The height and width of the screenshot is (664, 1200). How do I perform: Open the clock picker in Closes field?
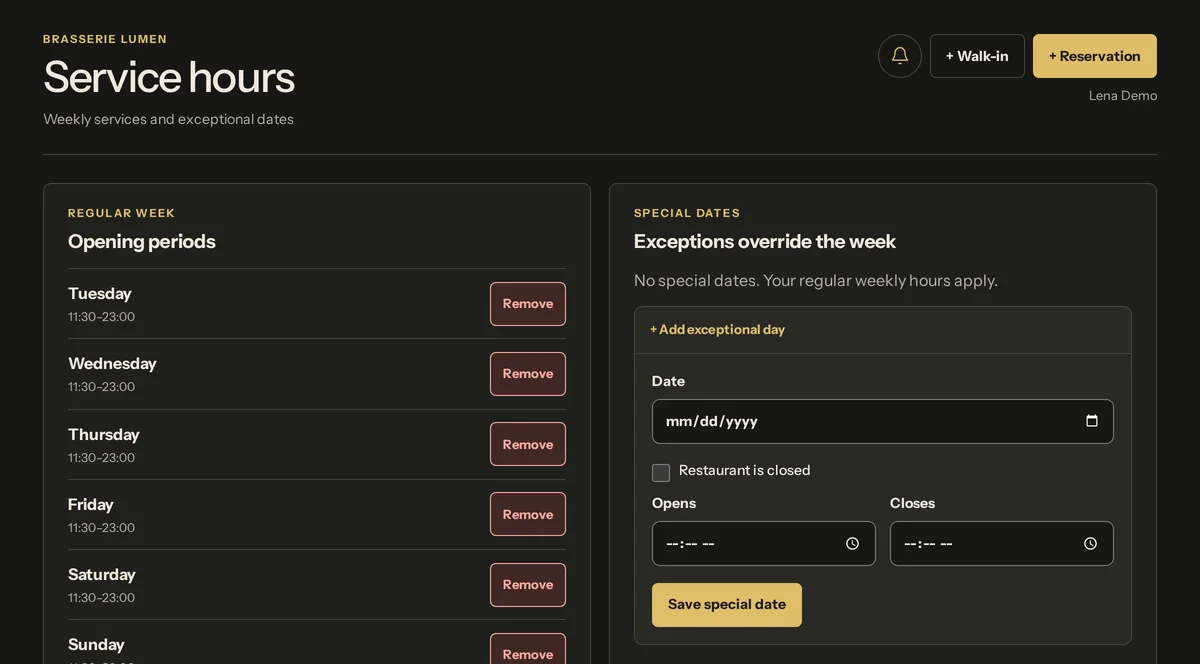coord(1091,544)
